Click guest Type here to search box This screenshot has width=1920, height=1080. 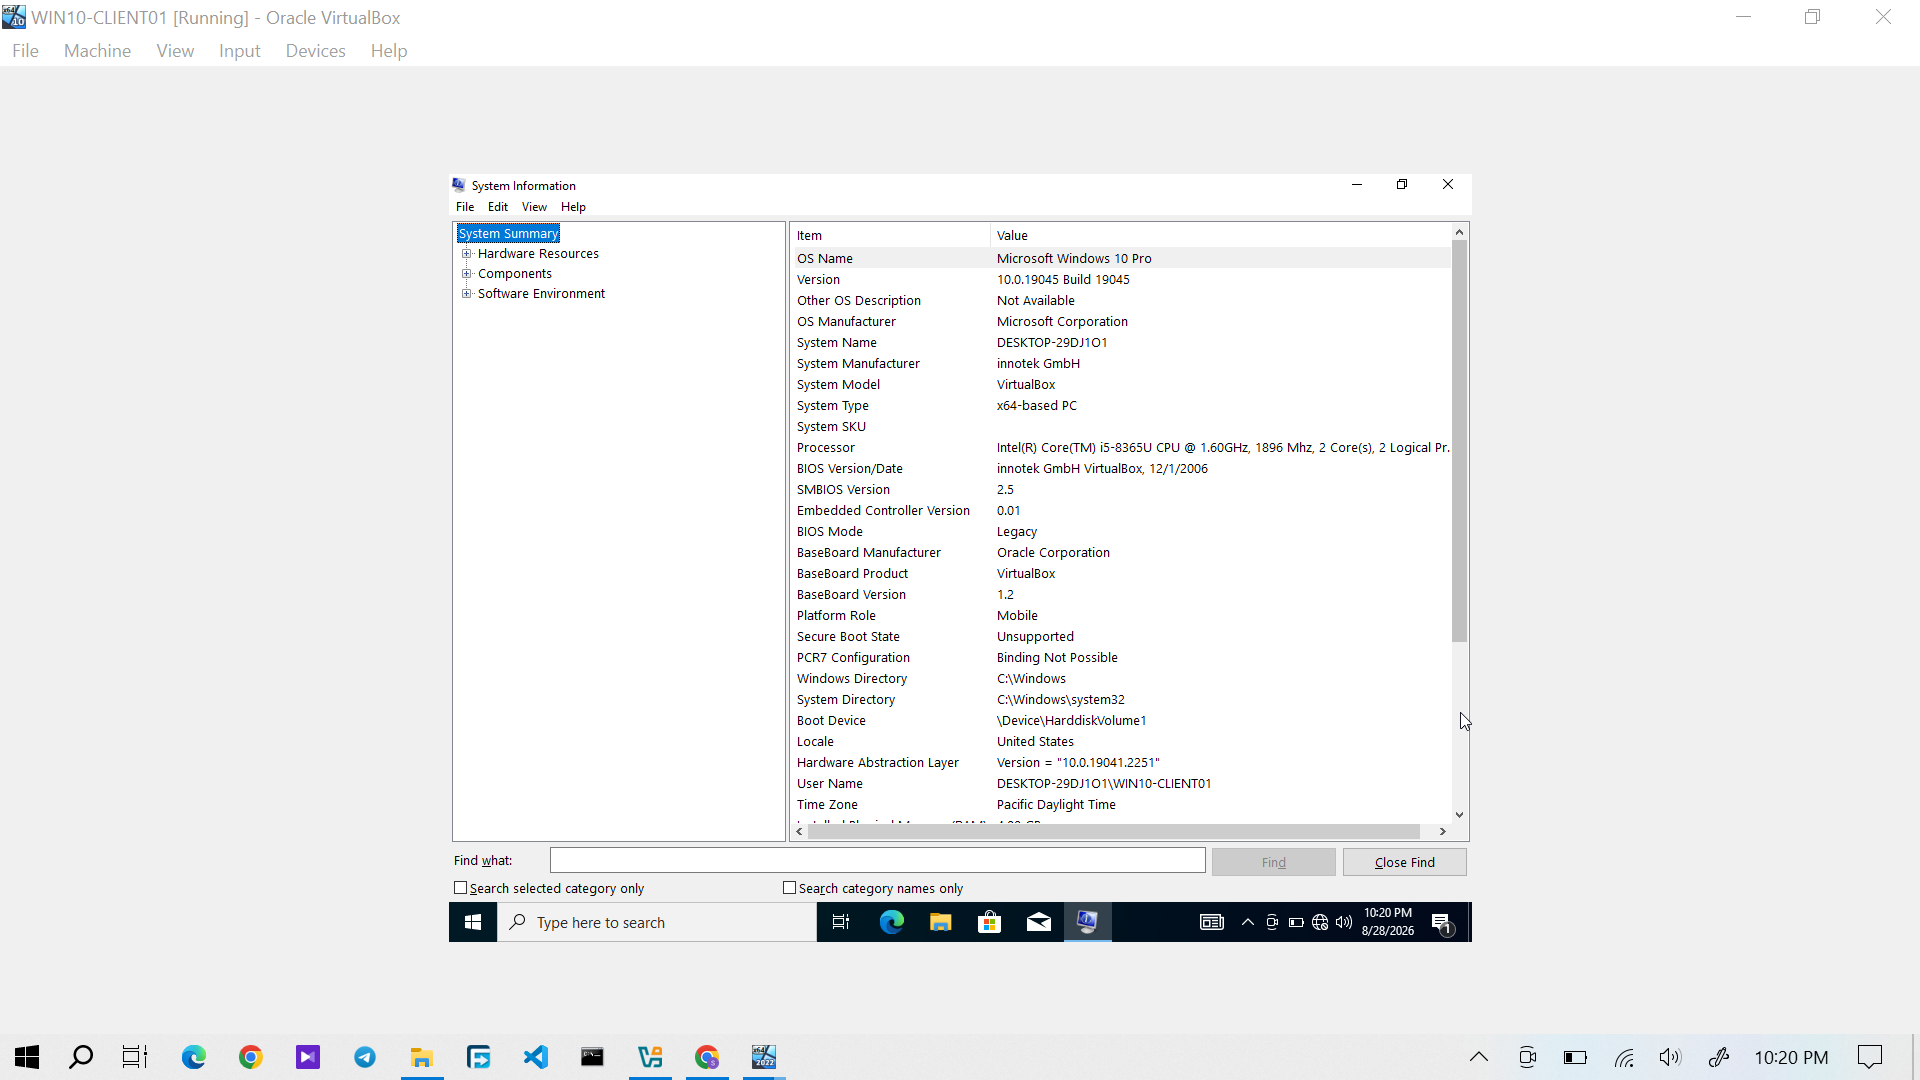point(657,922)
